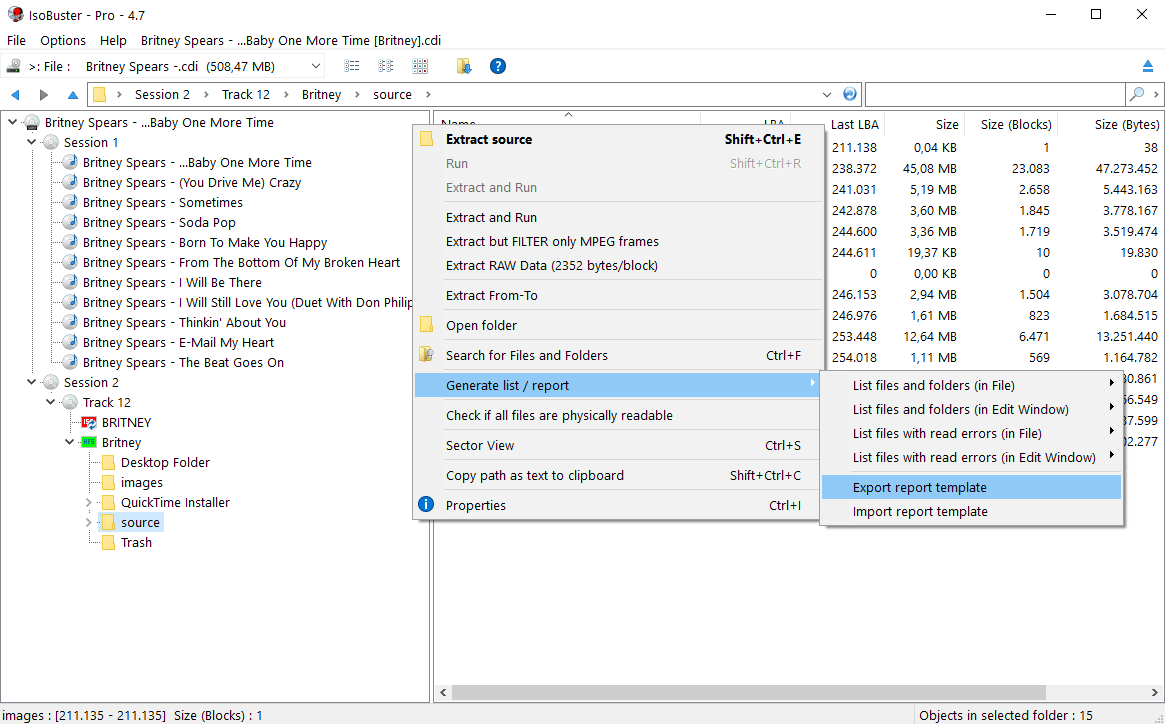Click Sector View menu entry
Screen dimensions: 1165x724
(x=617, y=445)
